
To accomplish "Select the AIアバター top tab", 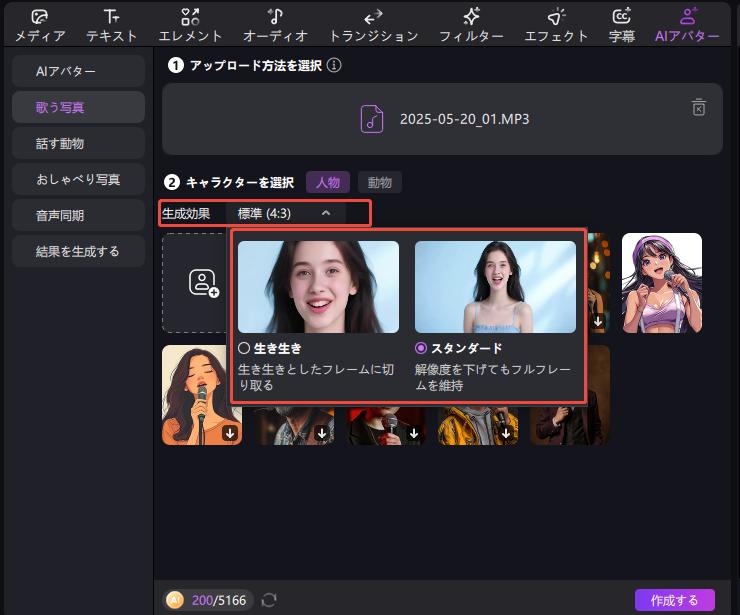I will pyautogui.click(x=687, y=25).
